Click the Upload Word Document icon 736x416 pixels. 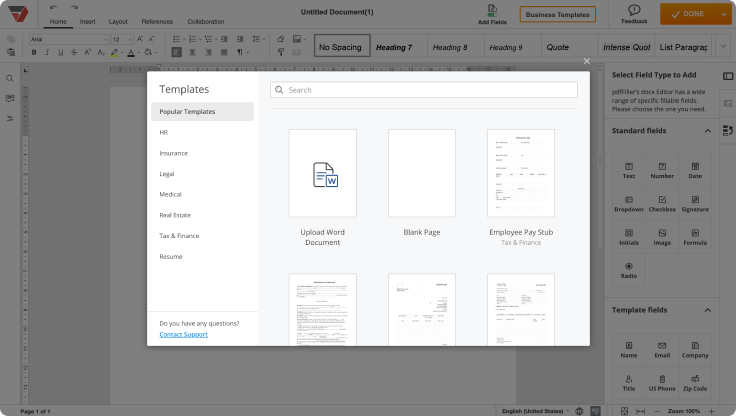pyautogui.click(x=322, y=174)
